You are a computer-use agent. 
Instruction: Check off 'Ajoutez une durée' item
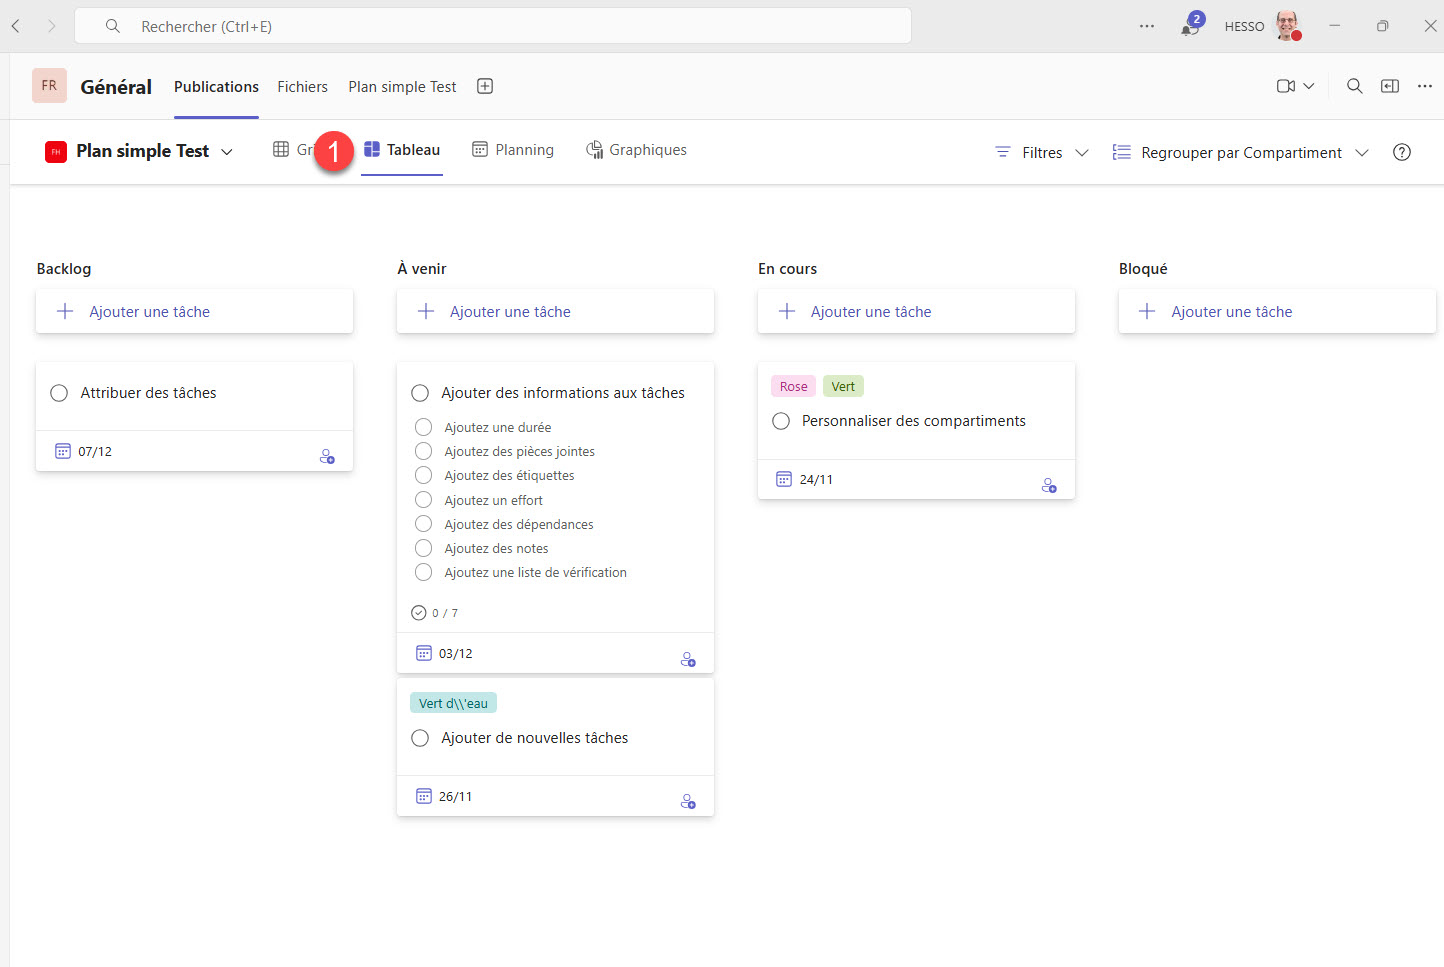[x=424, y=428]
